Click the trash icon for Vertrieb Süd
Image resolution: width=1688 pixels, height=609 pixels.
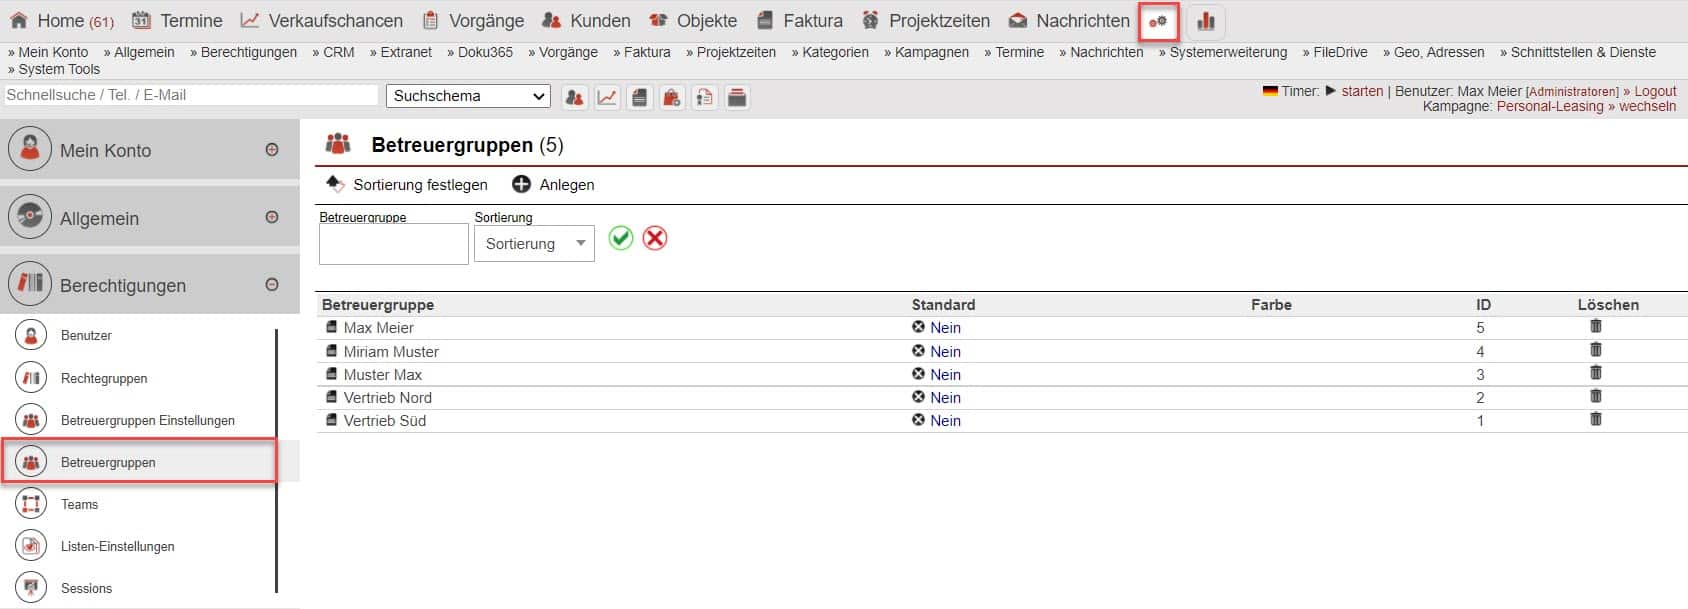(1595, 420)
